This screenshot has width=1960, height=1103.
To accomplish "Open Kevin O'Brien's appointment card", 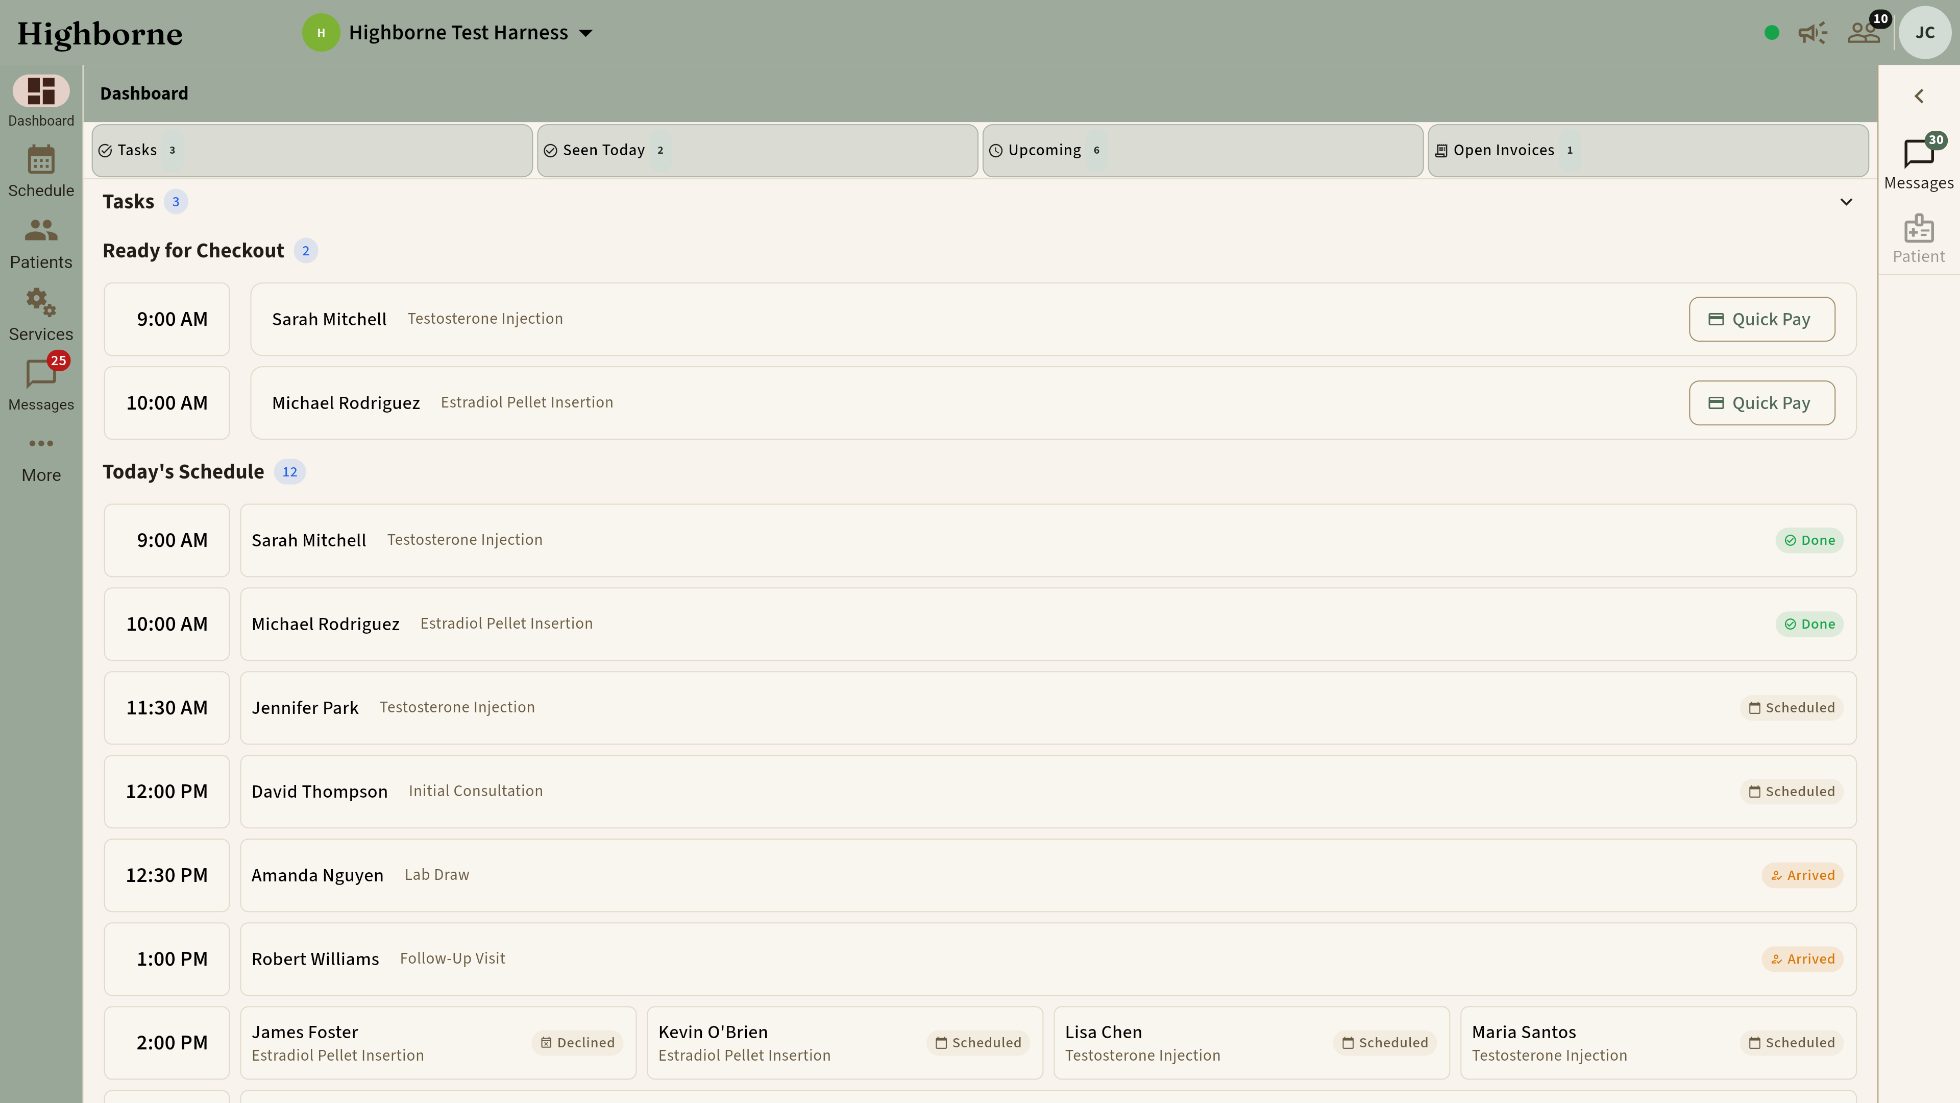I will [x=845, y=1043].
